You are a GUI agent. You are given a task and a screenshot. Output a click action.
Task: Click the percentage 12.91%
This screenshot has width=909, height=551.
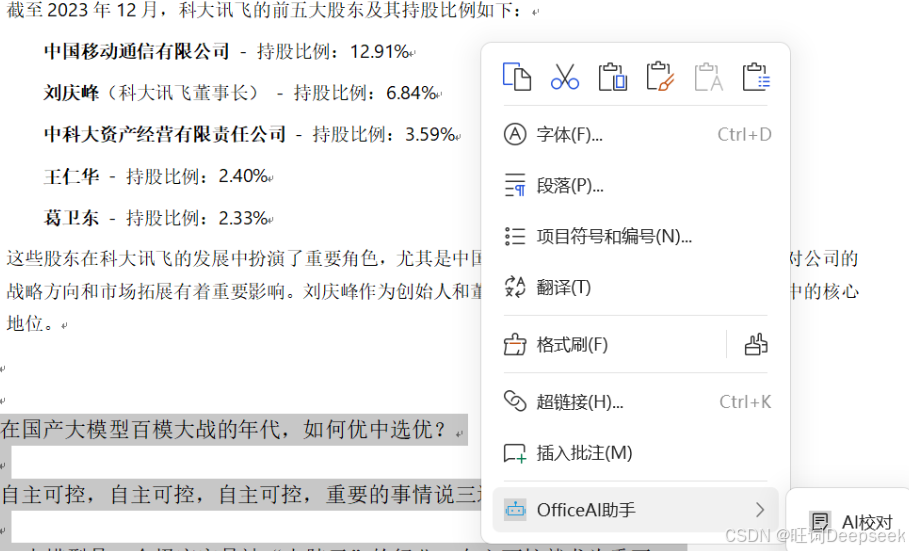point(380,52)
